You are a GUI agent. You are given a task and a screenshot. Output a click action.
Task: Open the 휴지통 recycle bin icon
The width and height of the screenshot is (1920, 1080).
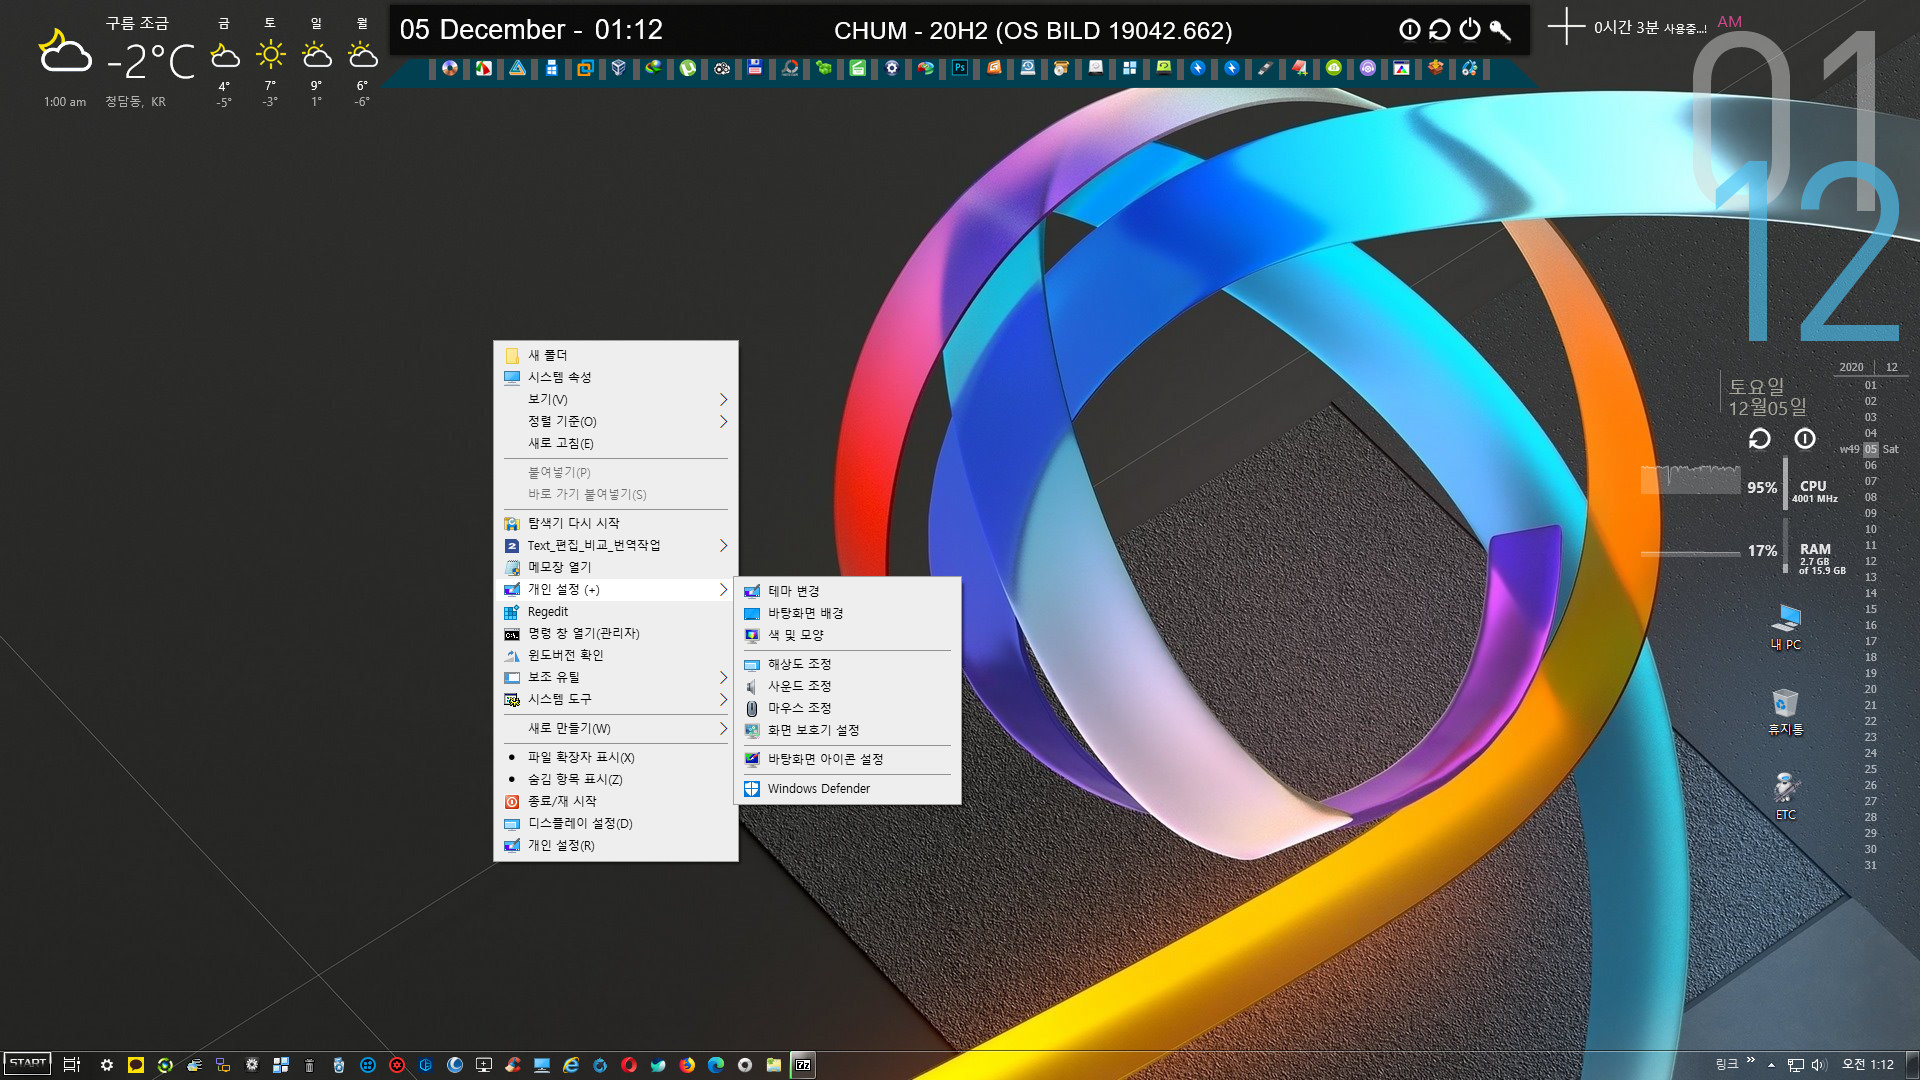coord(1786,712)
